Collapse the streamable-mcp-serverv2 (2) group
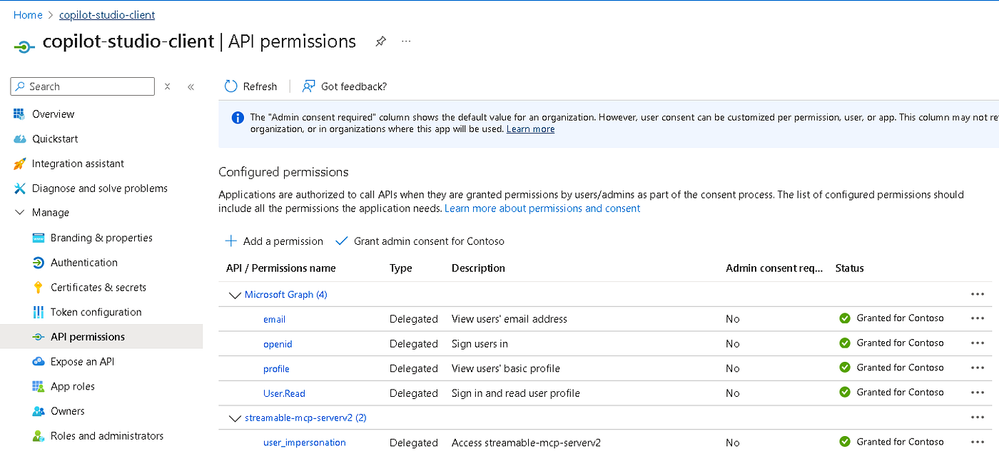The width and height of the screenshot is (999, 454). coord(236,418)
